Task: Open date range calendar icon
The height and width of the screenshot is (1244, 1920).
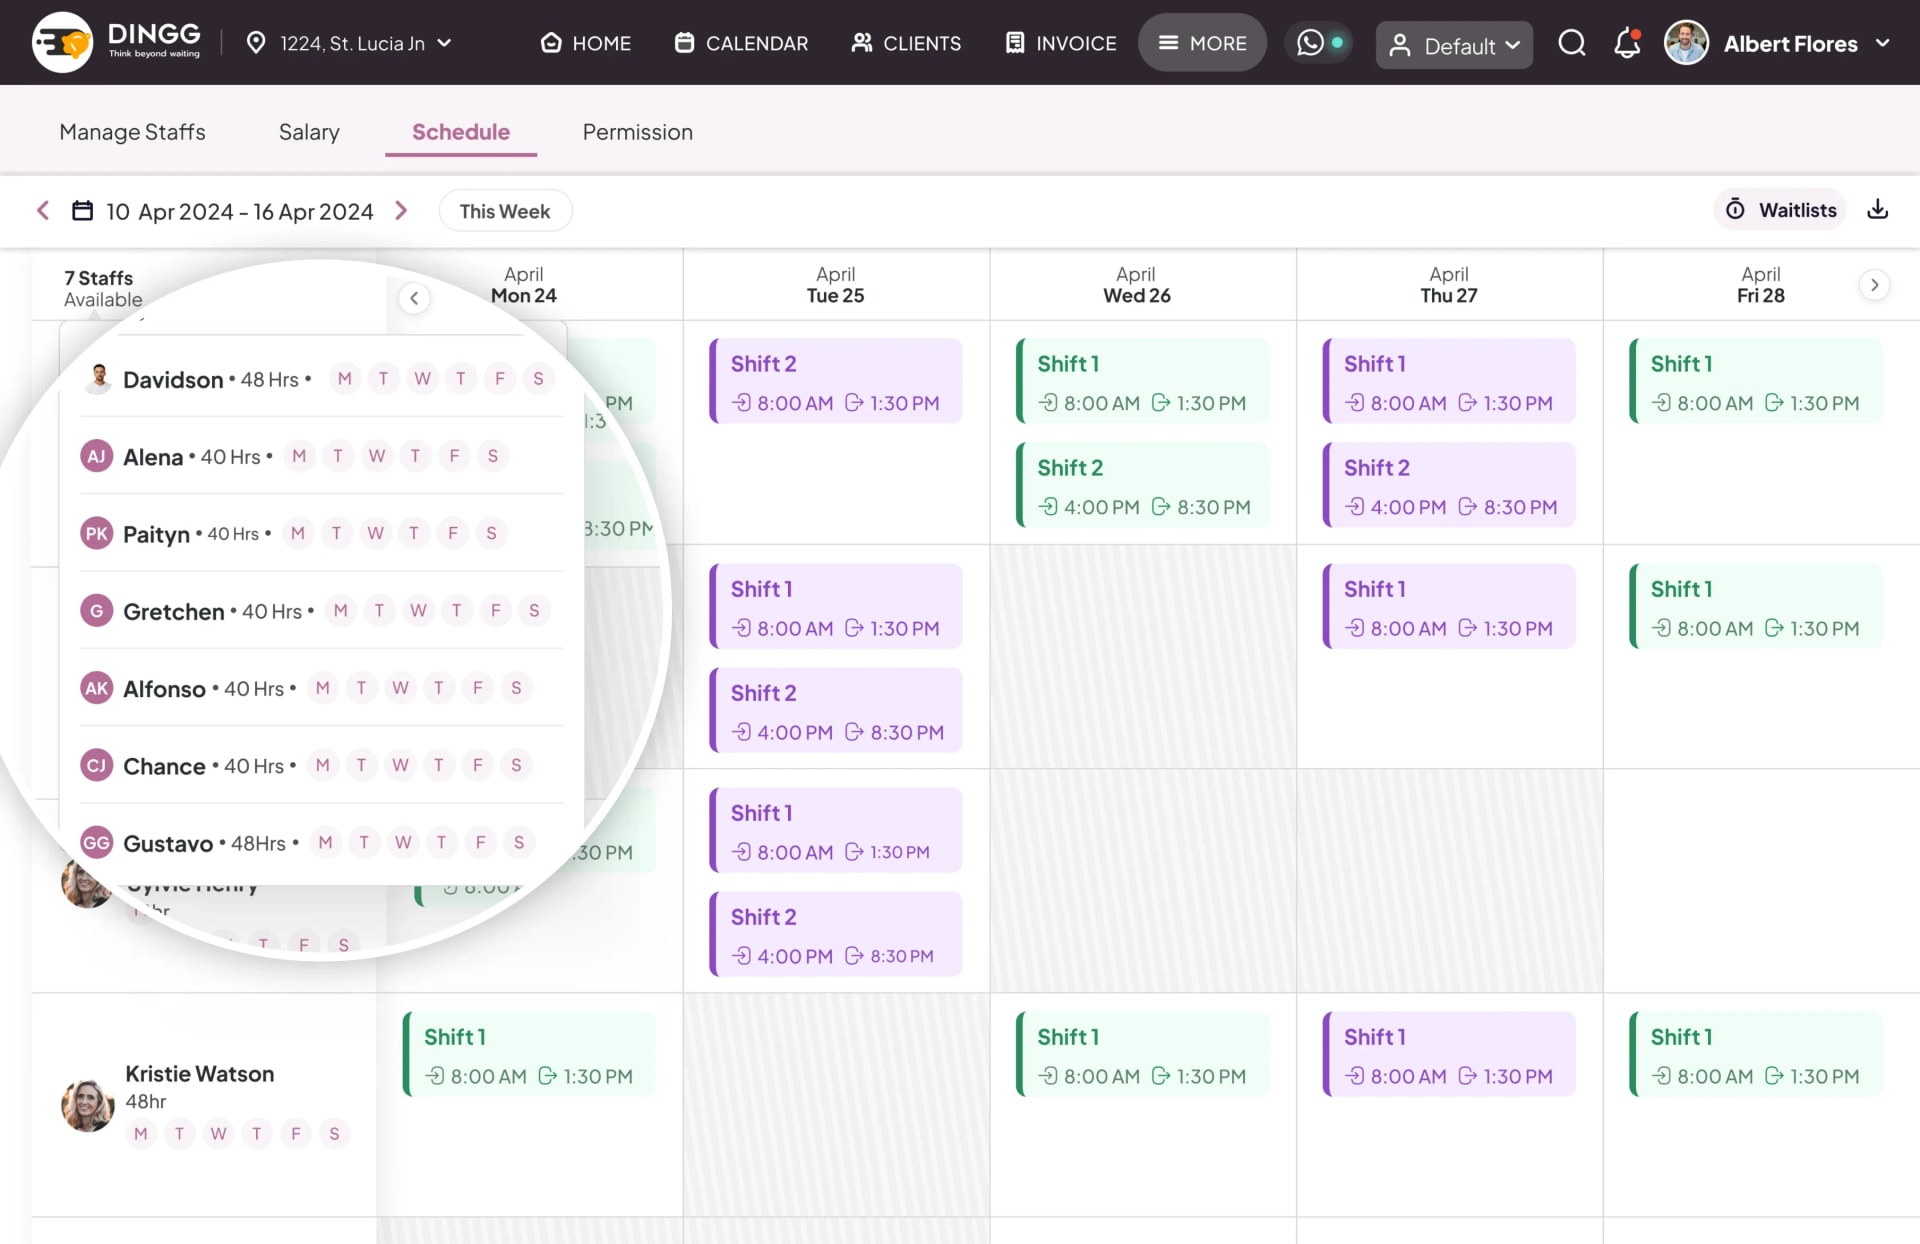Action: [x=82, y=211]
